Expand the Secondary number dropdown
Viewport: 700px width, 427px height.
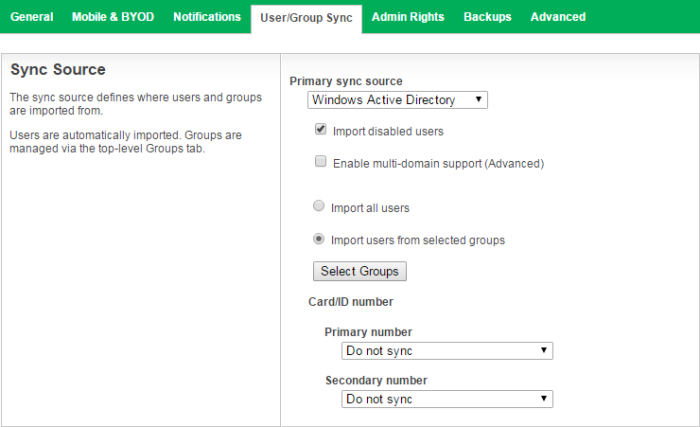[x=447, y=399]
